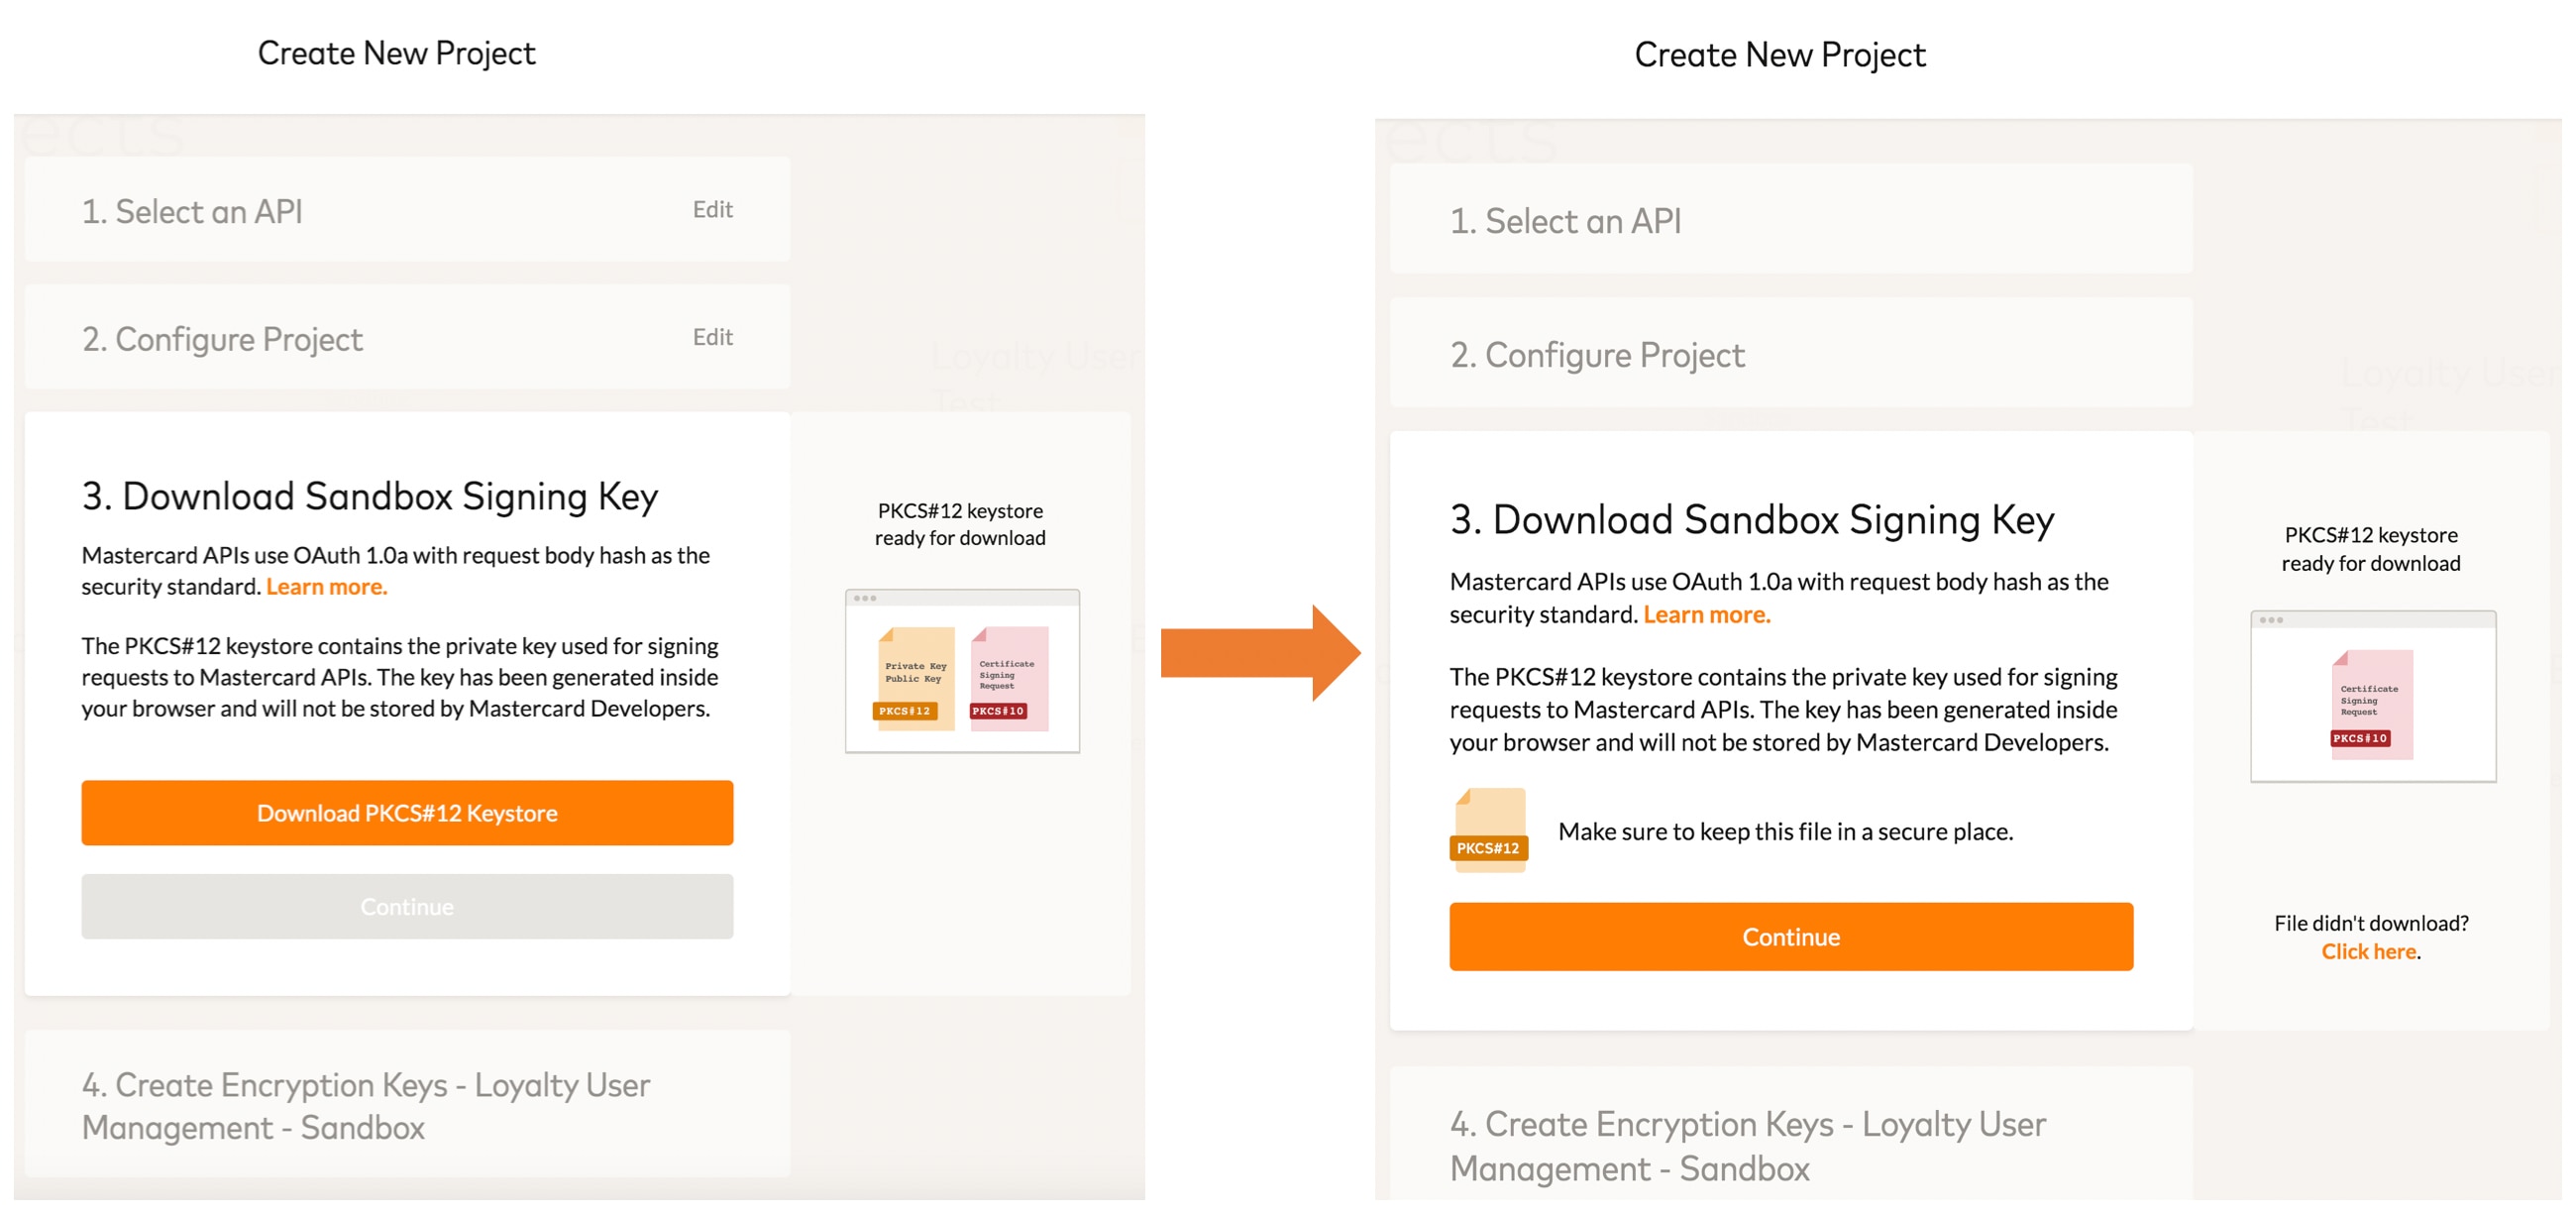
Task: Click PKCS#12 icon beside the secure place reminder
Action: tap(1489, 830)
